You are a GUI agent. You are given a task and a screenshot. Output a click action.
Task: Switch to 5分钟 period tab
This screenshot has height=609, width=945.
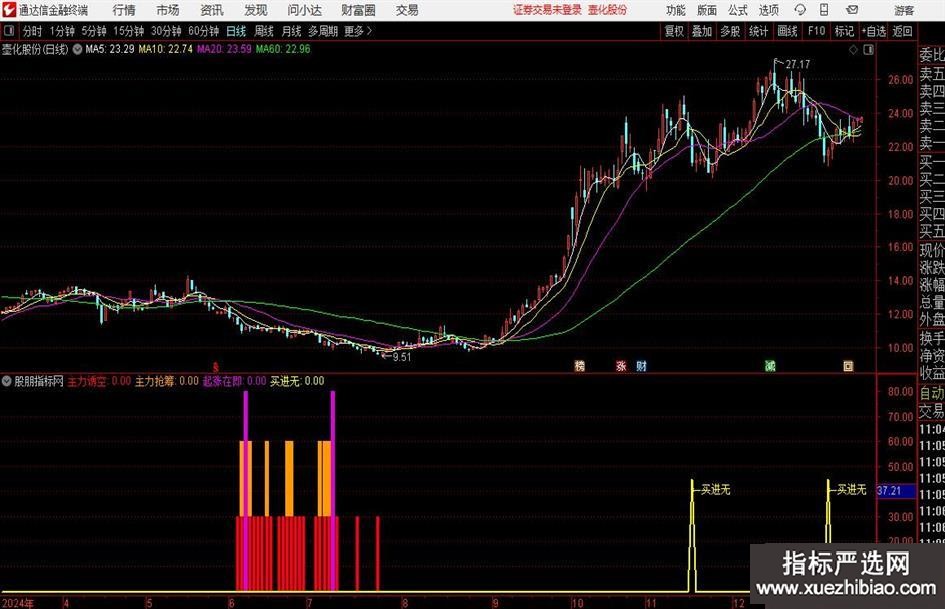[94, 31]
